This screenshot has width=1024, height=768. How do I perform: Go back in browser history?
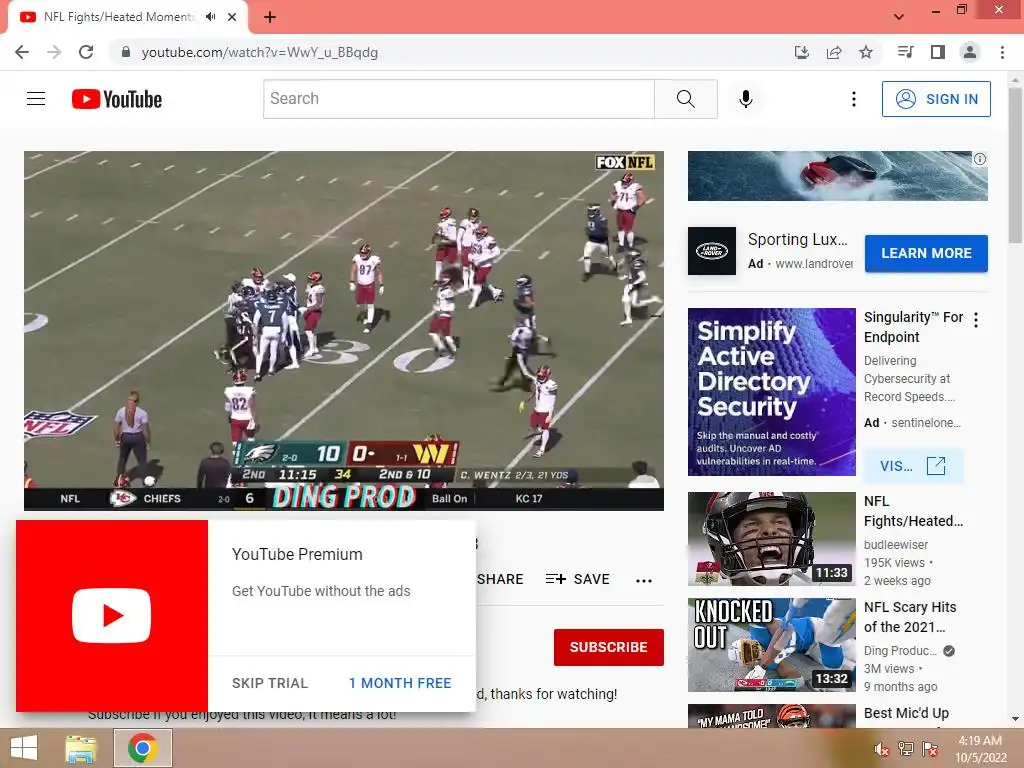[x=22, y=52]
